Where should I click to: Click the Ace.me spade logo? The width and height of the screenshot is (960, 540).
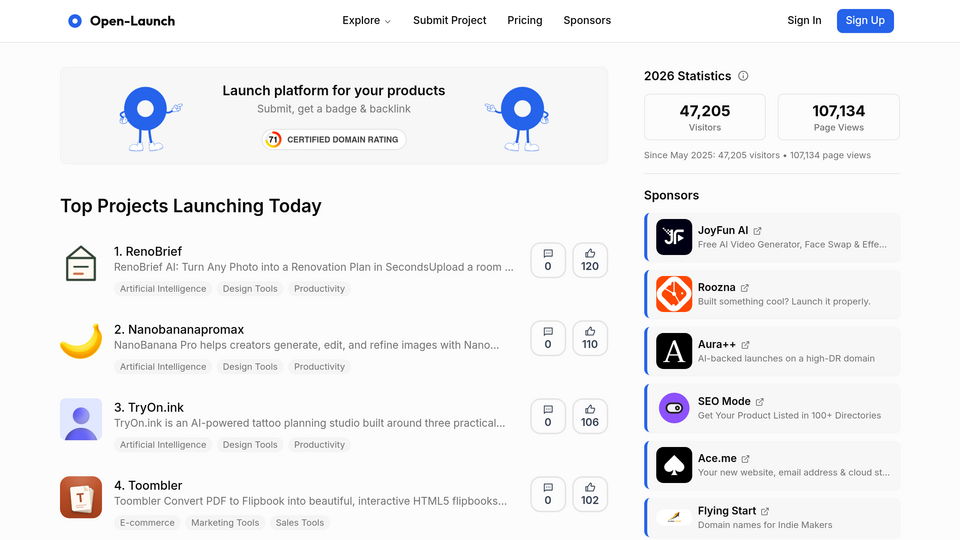[674, 465]
